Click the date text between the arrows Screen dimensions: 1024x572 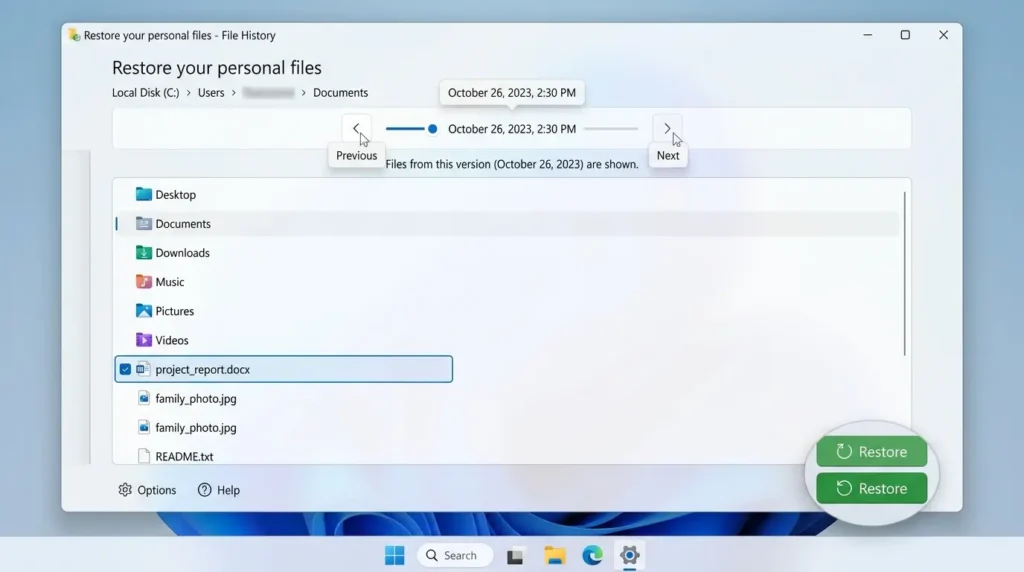(512, 129)
